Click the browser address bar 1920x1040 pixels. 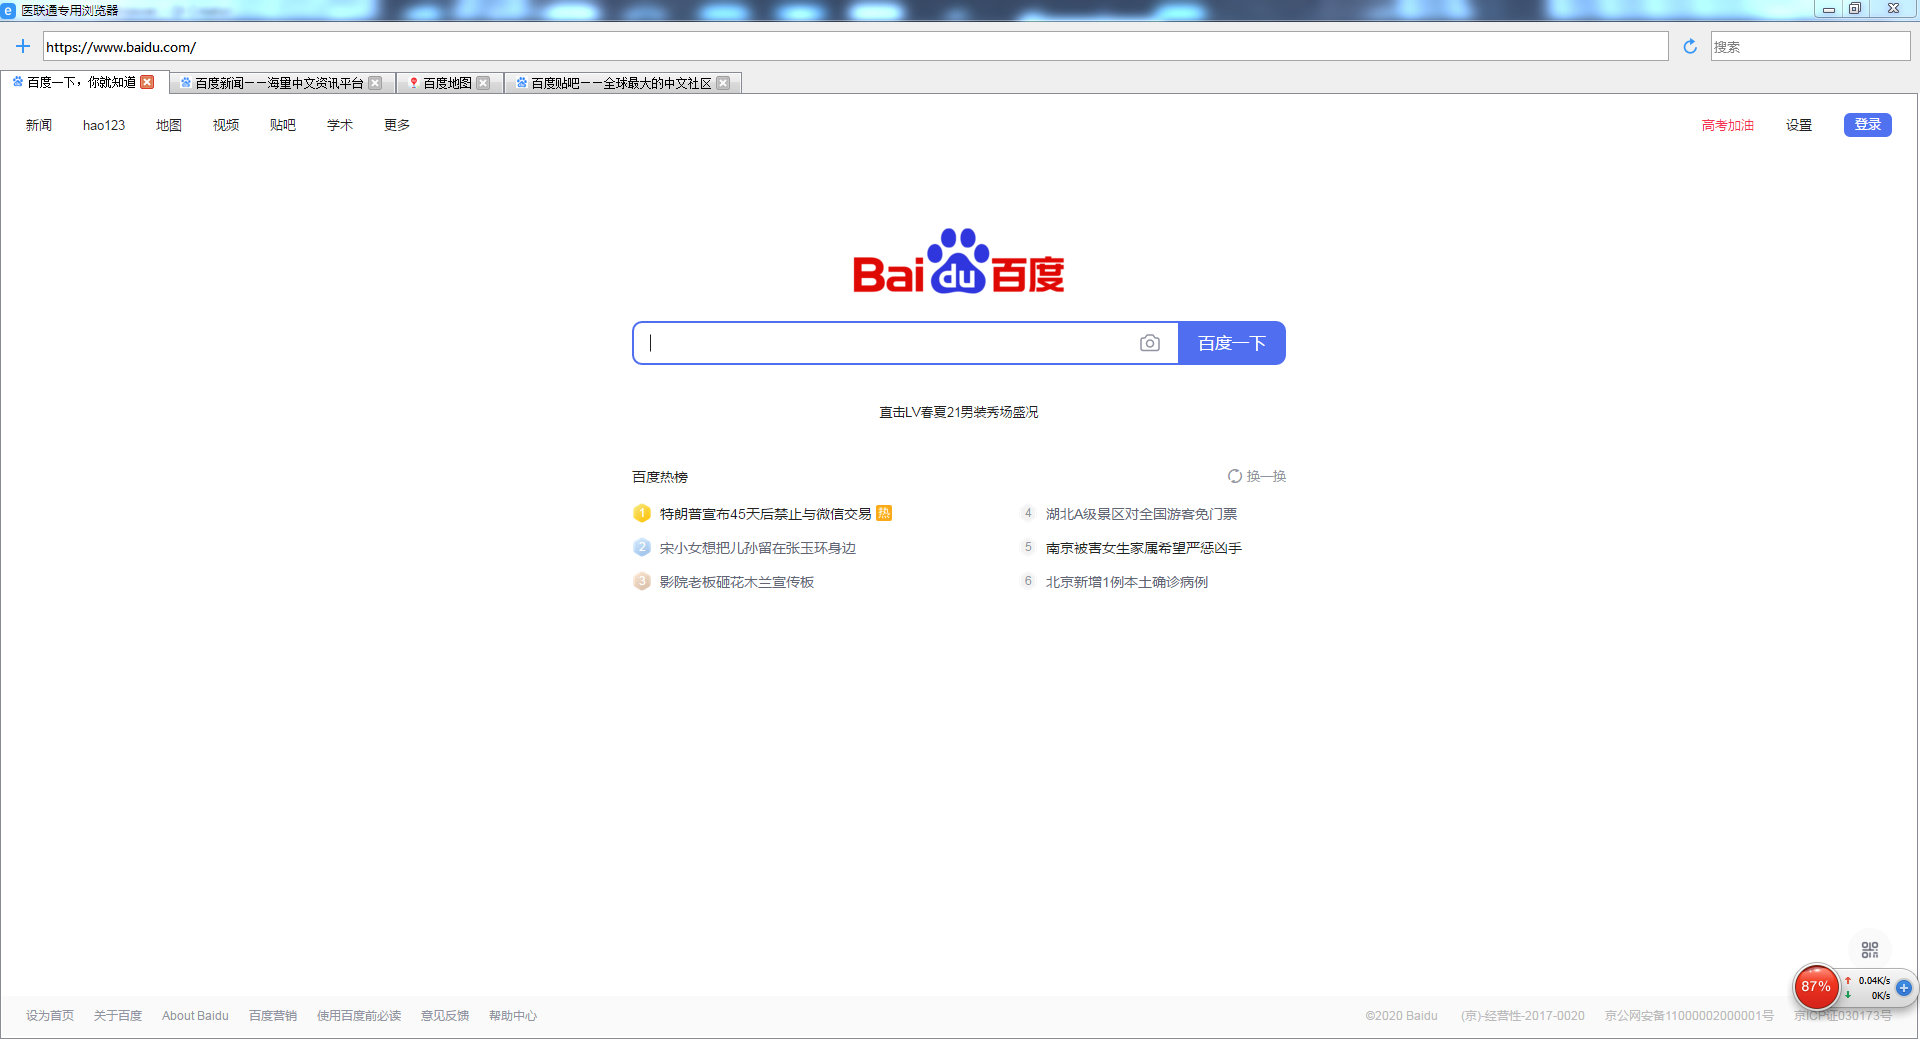[856, 46]
